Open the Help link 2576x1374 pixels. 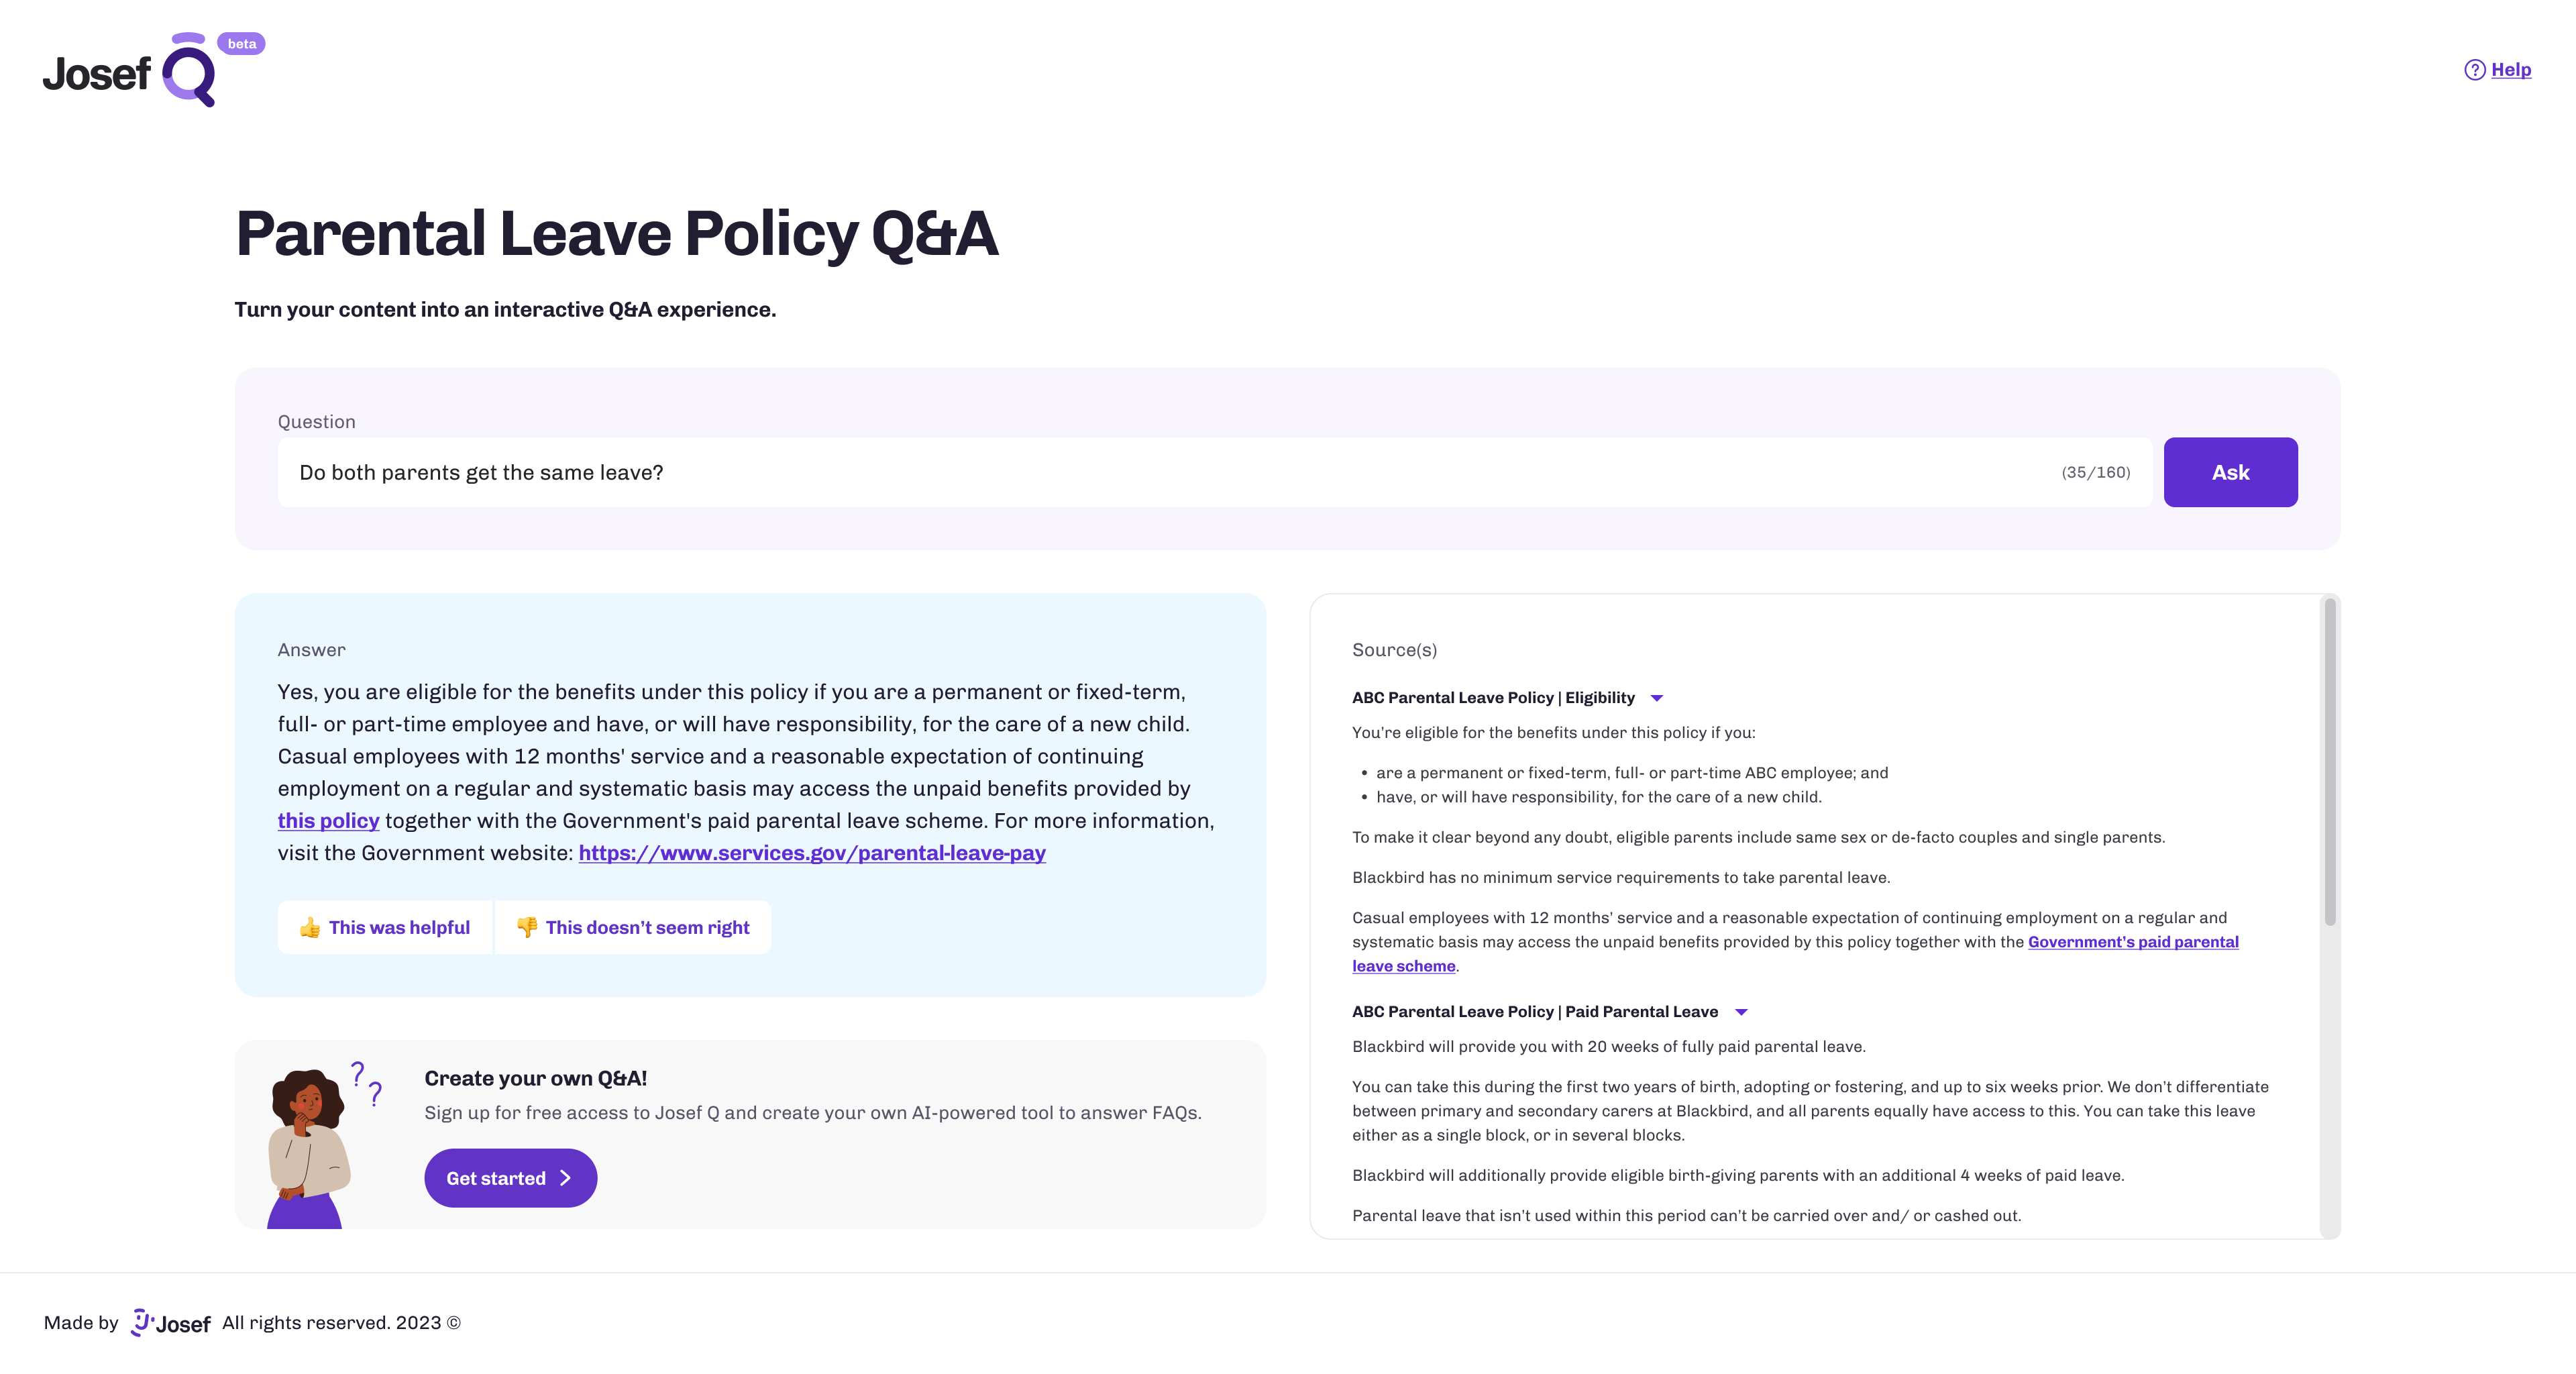click(2510, 70)
